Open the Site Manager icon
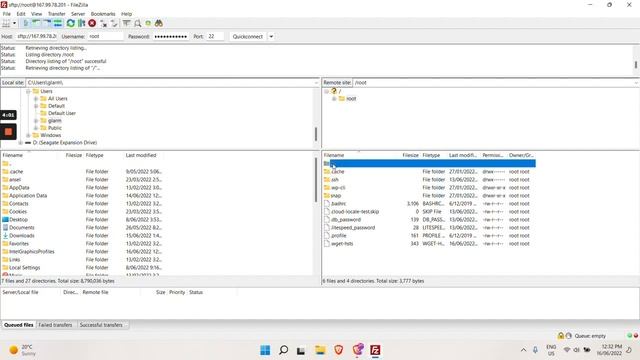The width and height of the screenshot is (640, 360). (x=6, y=23)
